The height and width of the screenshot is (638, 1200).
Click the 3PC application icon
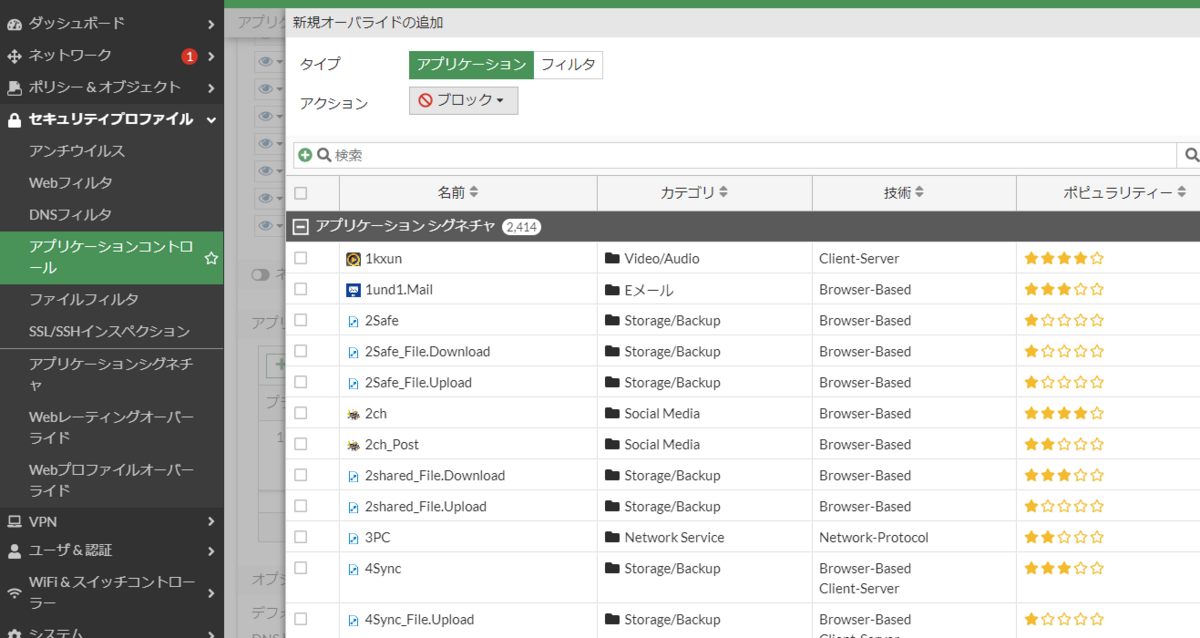[x=353, y=538]
